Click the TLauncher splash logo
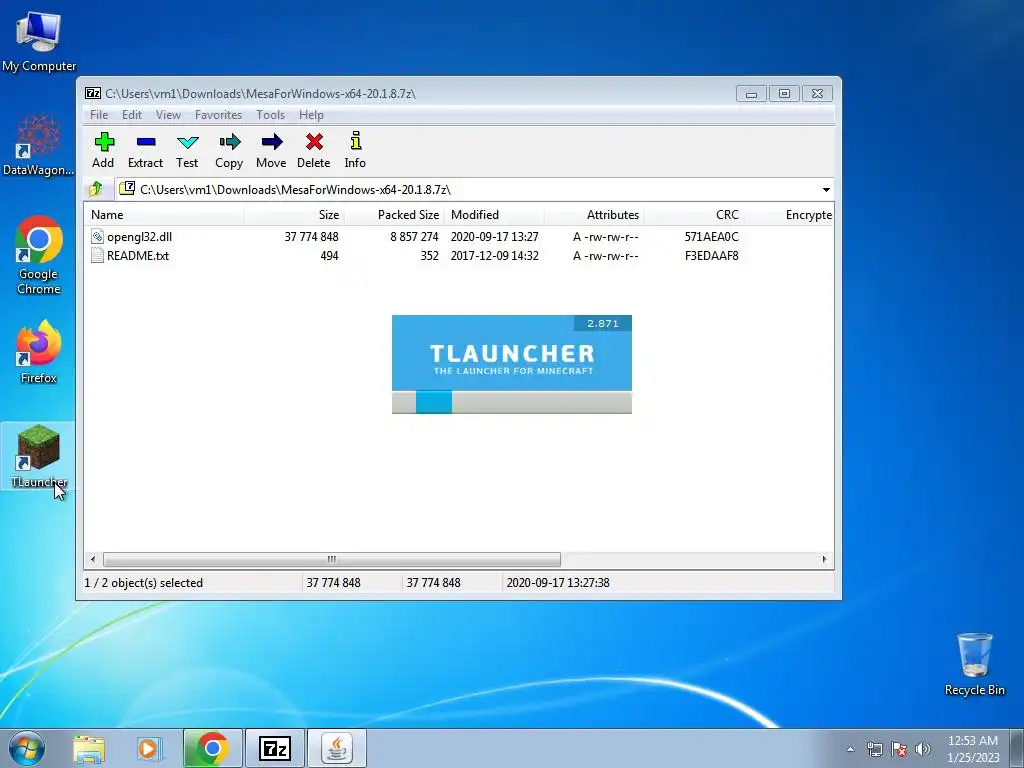The width and height of the screenshot is (1024, 768). pos(512,353)
